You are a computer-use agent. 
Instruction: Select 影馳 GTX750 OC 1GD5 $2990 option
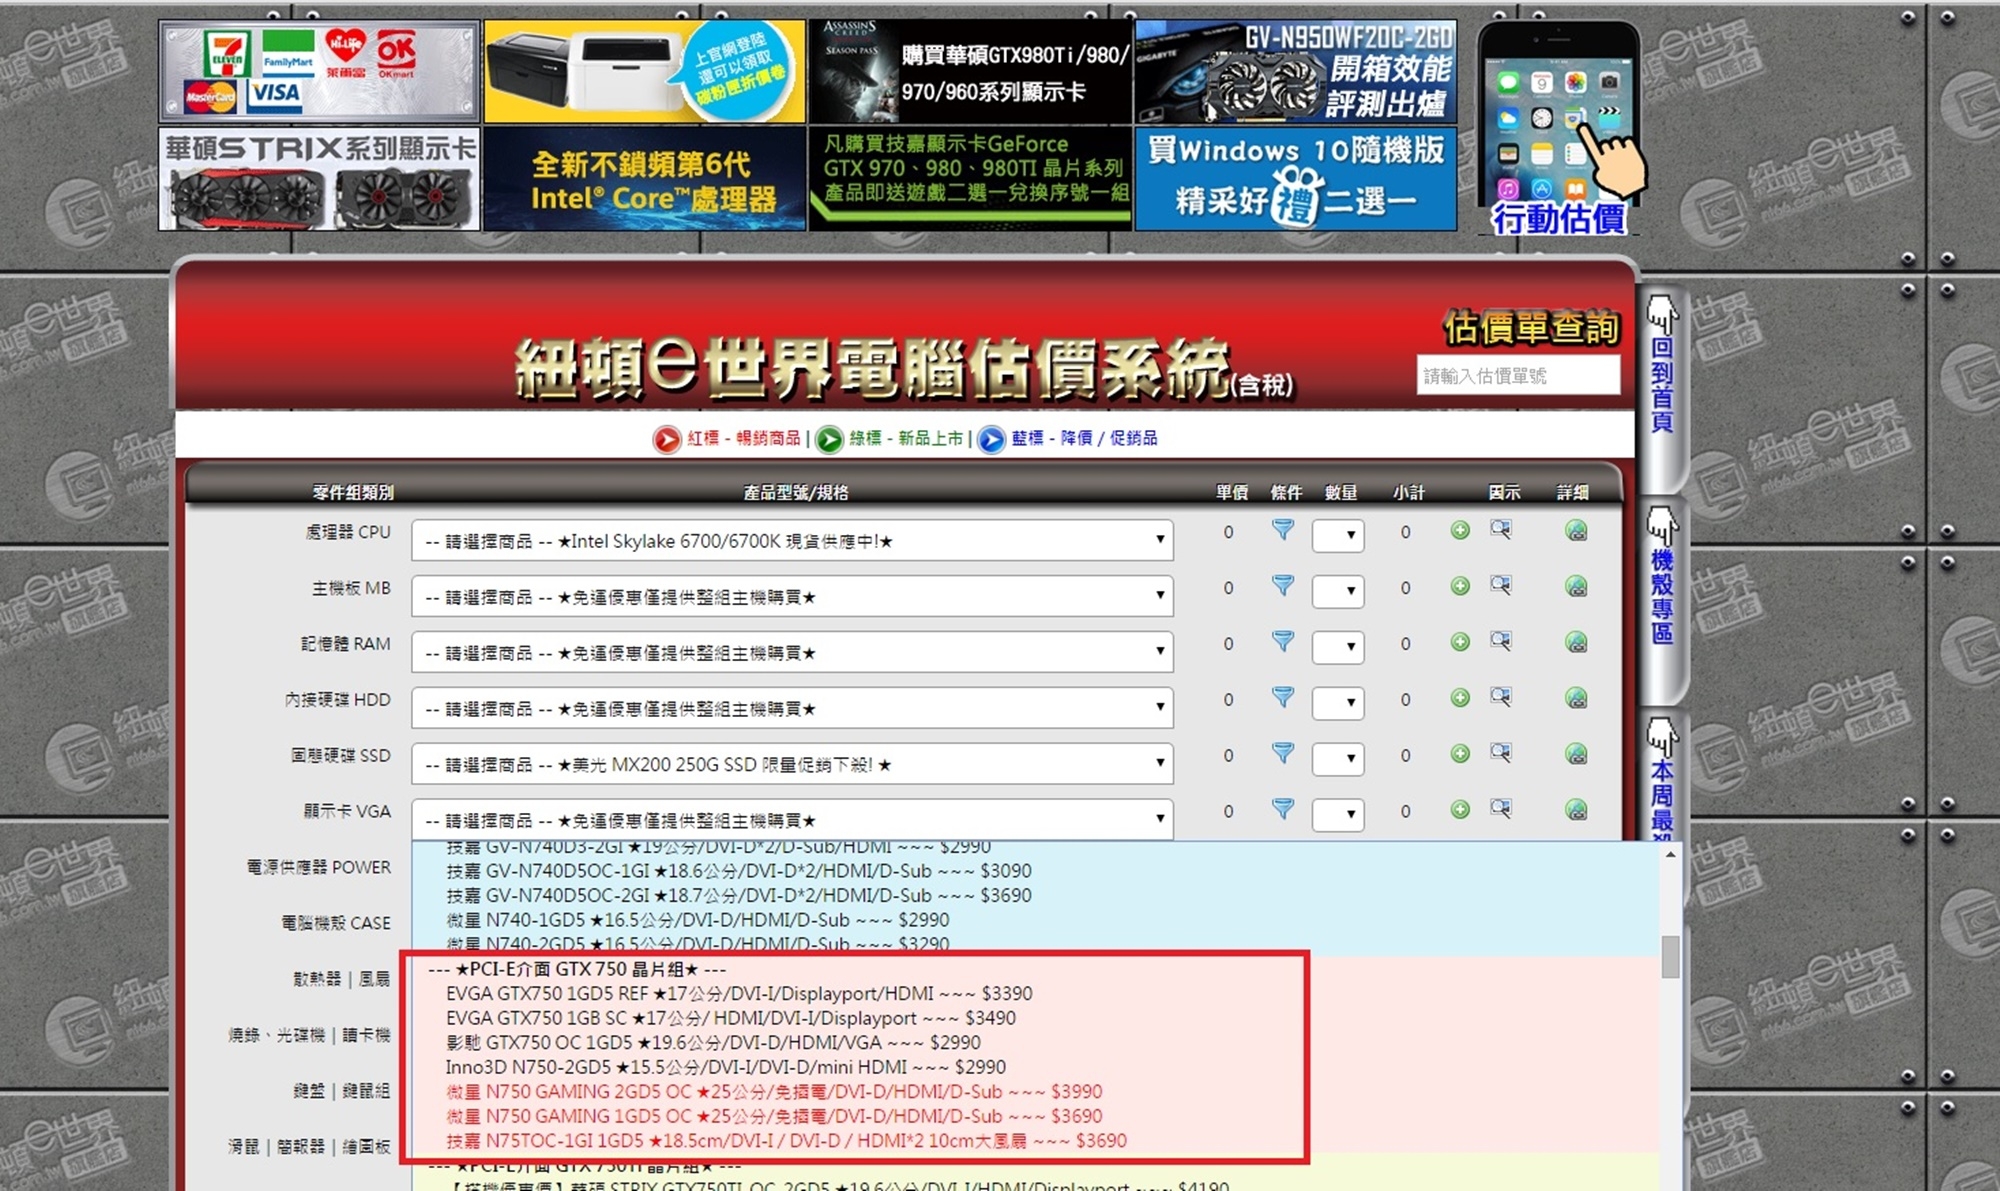[713, 1042]
